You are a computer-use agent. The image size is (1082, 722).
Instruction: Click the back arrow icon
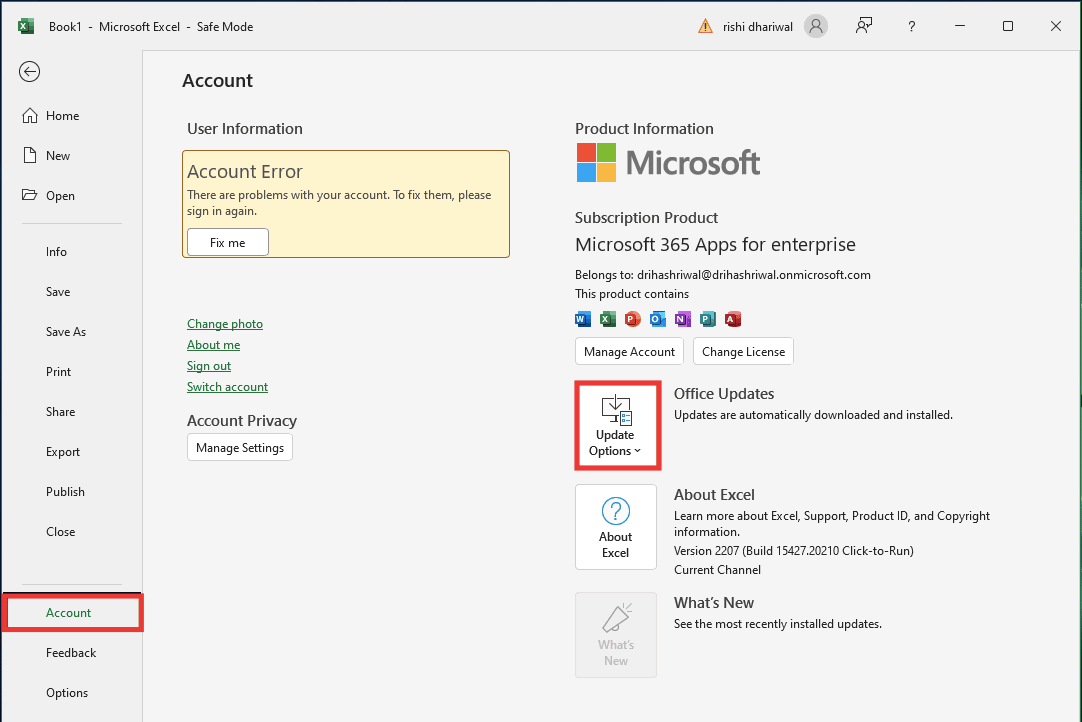tap(30, 71)
